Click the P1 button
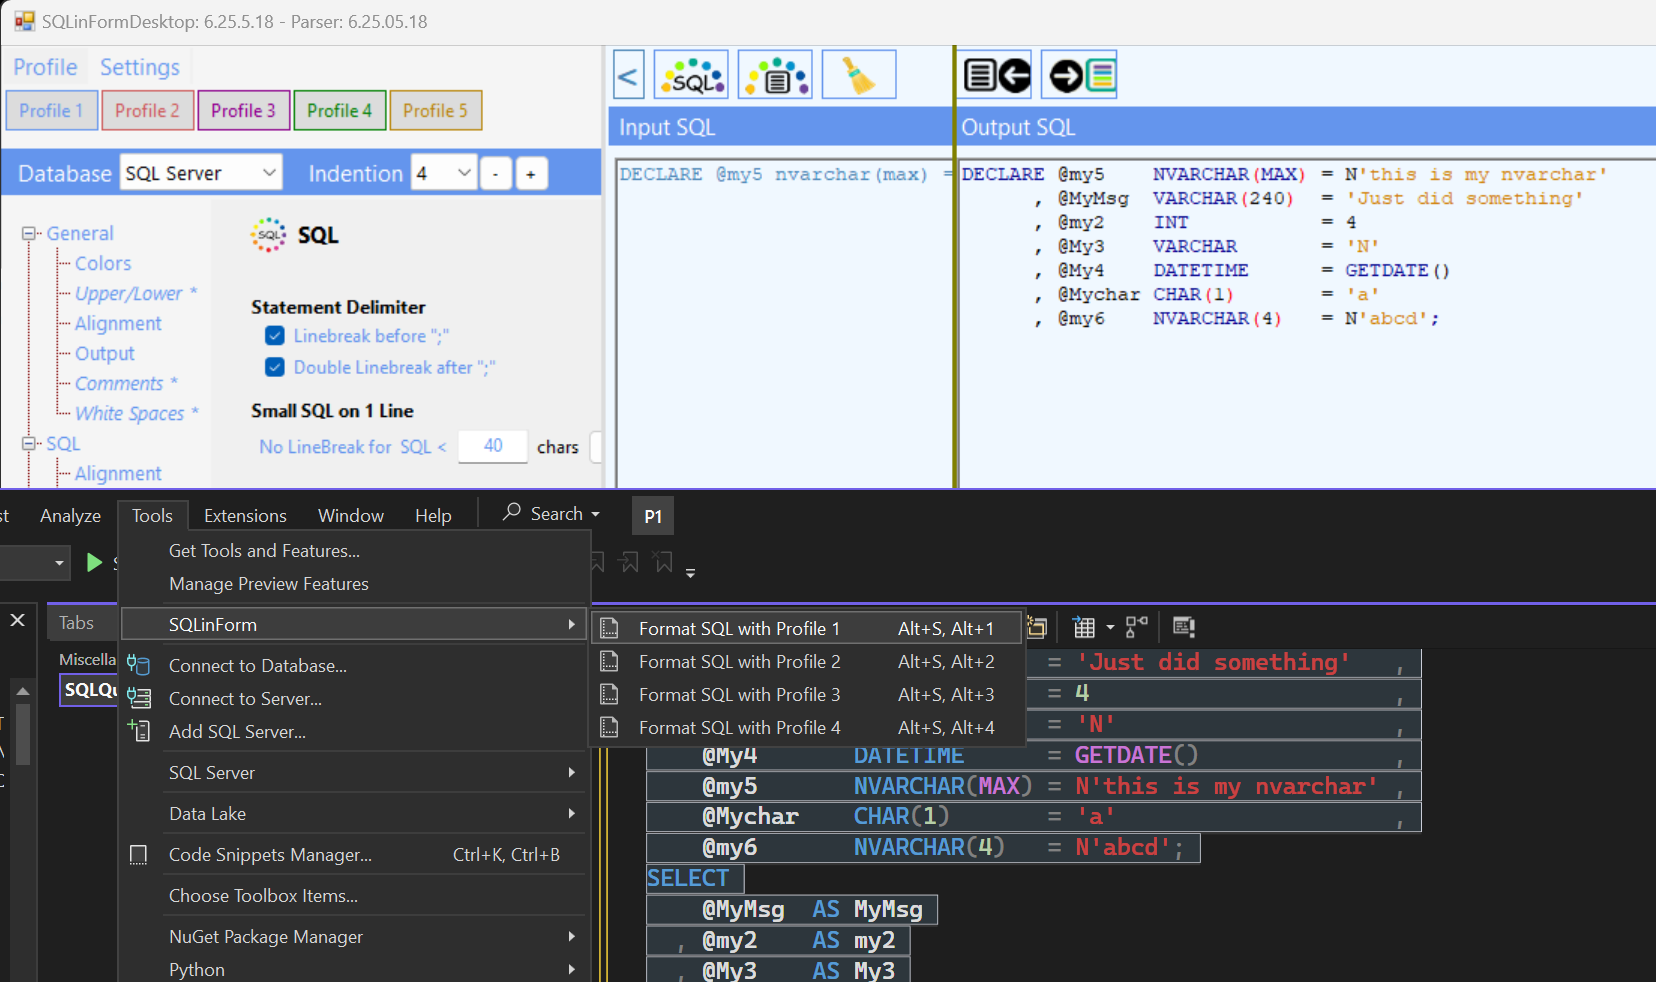This screenshot has width=1656, height=982. (x=653, y=516)
